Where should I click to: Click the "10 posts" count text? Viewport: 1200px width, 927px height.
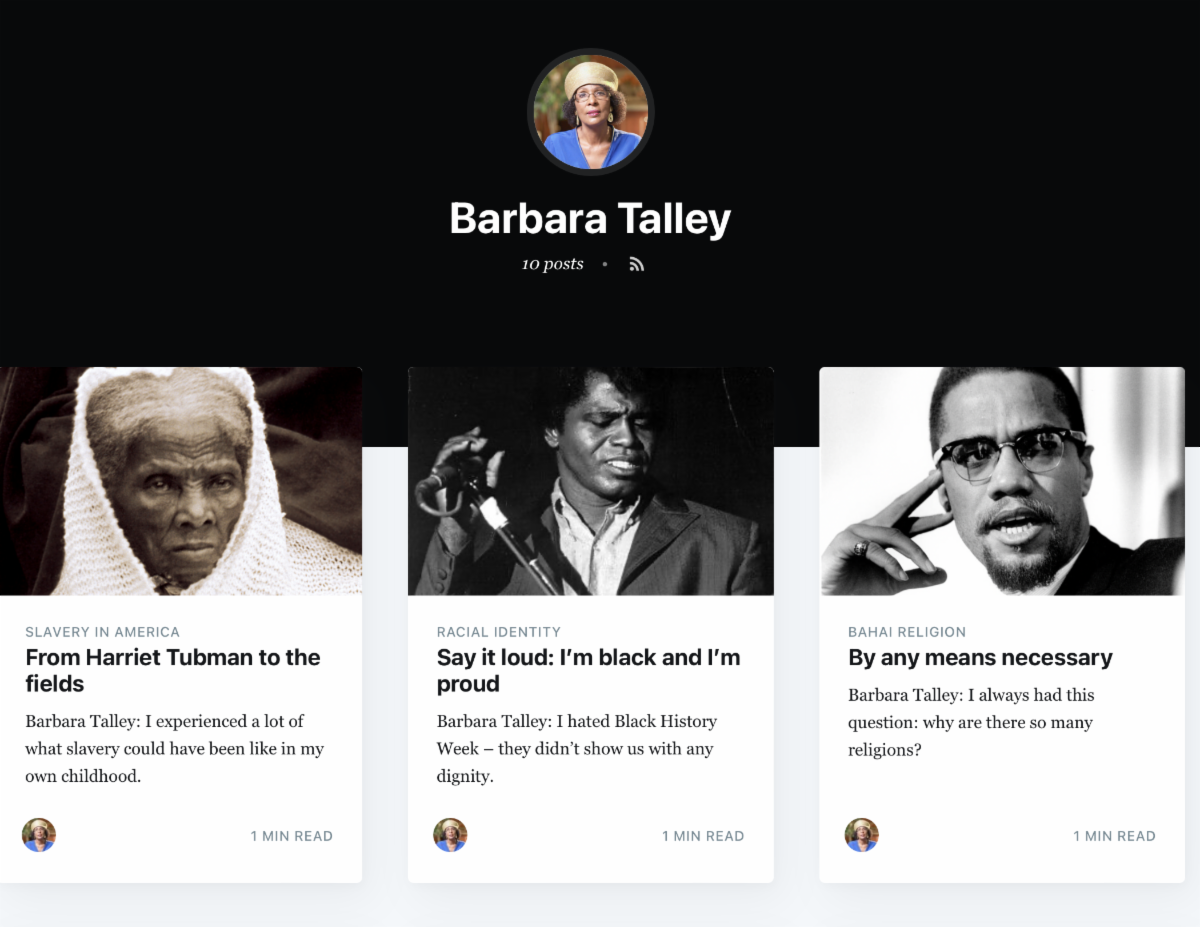coord(552,265)
